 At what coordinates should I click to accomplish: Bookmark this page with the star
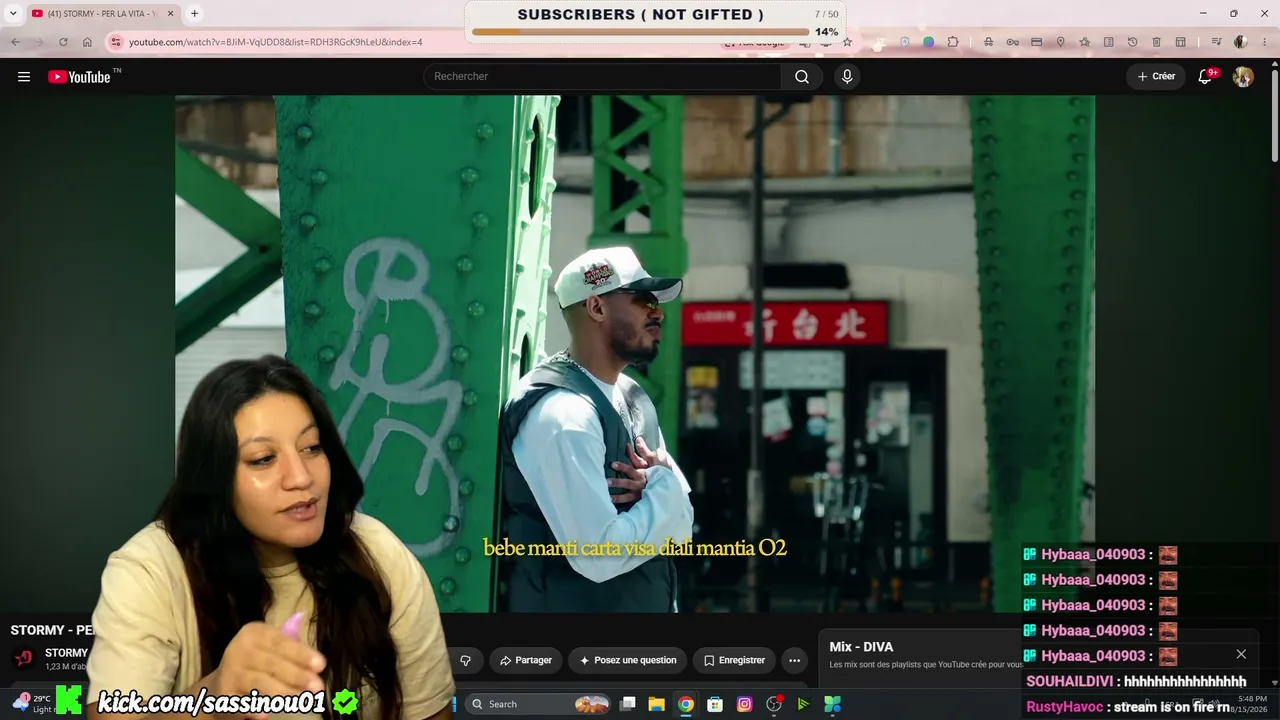coord(847,42)
